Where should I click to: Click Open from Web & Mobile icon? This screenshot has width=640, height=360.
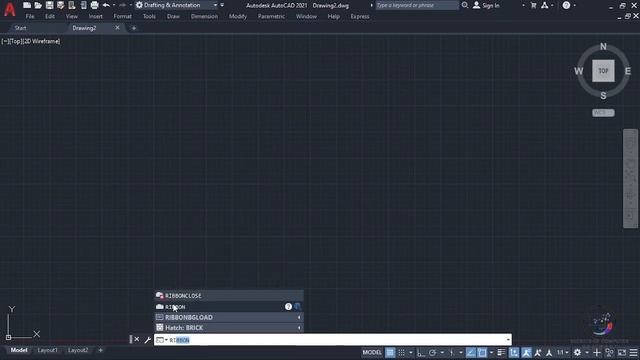[x=72, y=5]
